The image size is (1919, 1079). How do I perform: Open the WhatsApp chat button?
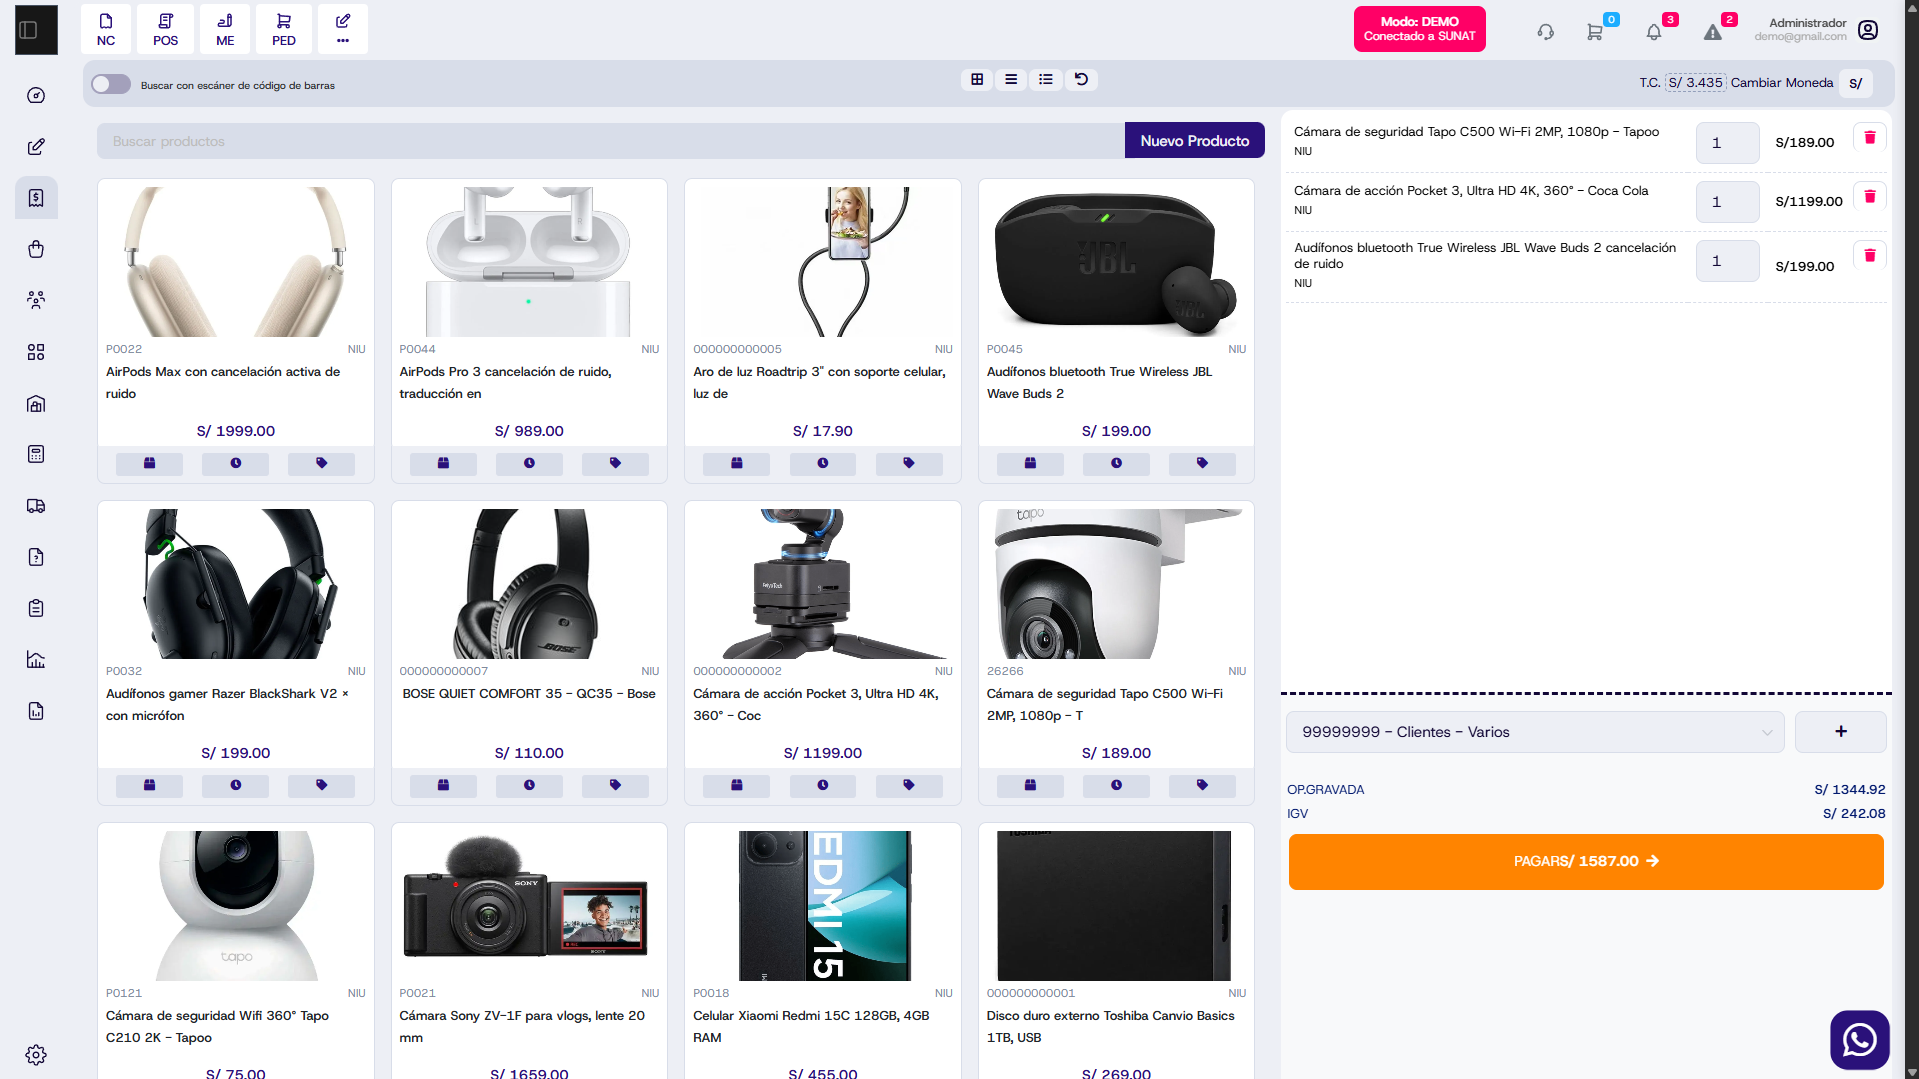tap(1860, 1040)
